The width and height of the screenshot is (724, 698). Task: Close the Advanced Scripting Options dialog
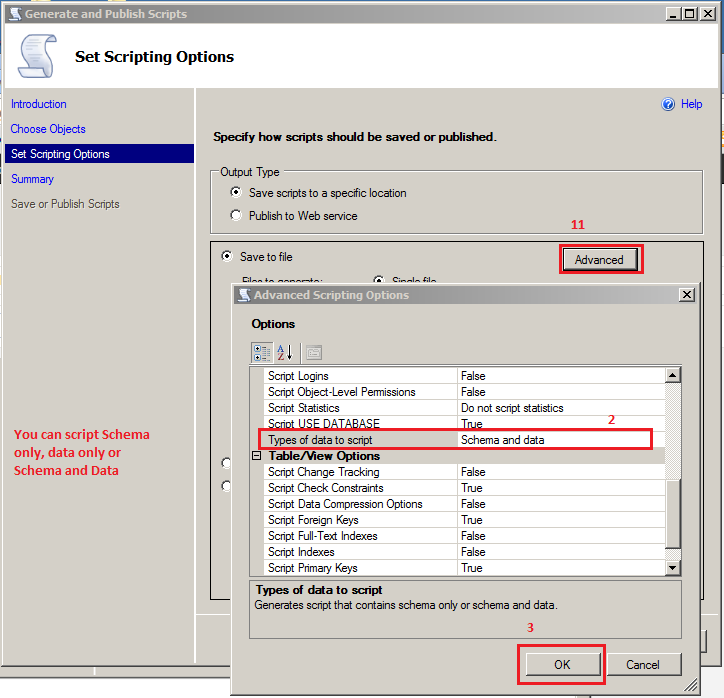687,295
